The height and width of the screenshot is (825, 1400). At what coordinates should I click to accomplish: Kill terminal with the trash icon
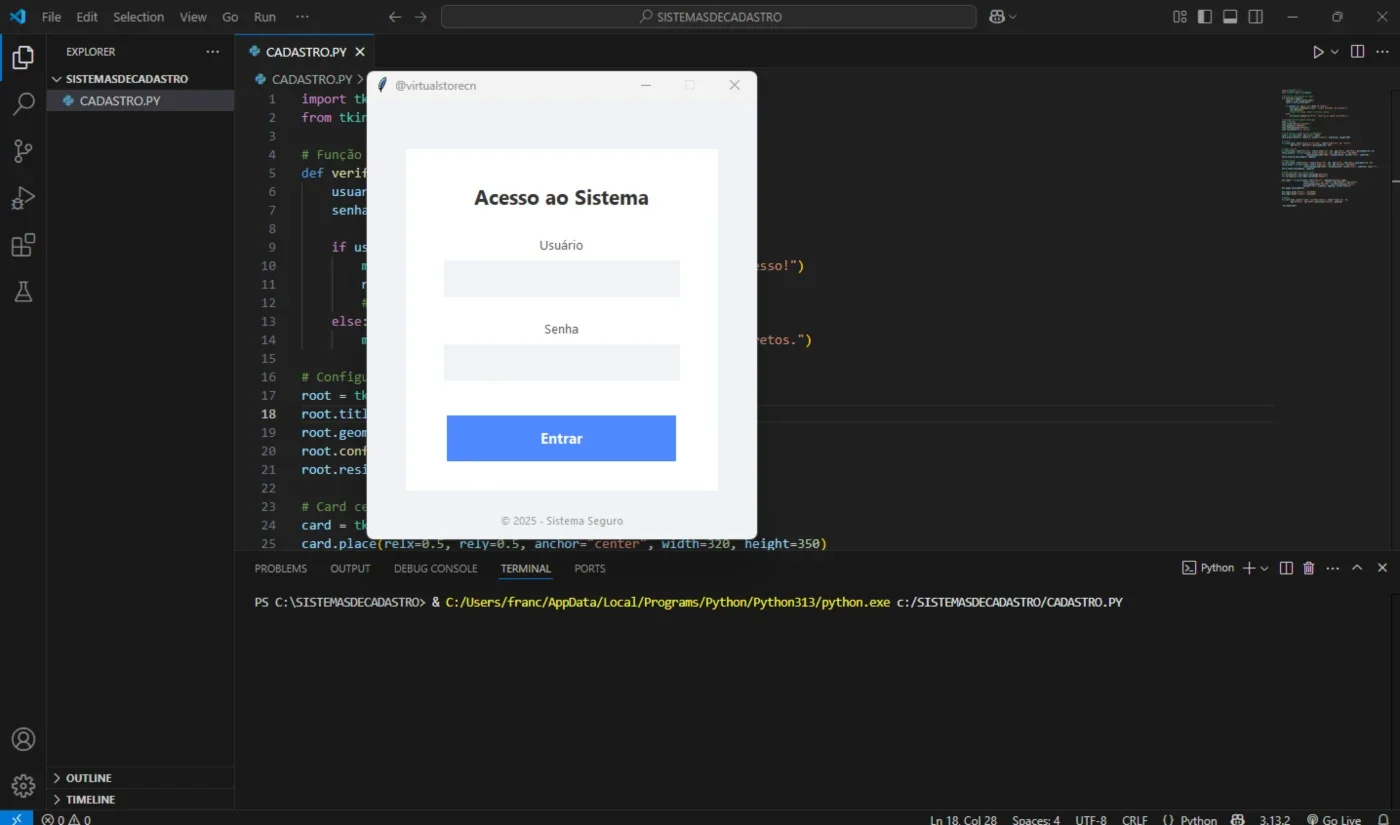coord(1309,568)
